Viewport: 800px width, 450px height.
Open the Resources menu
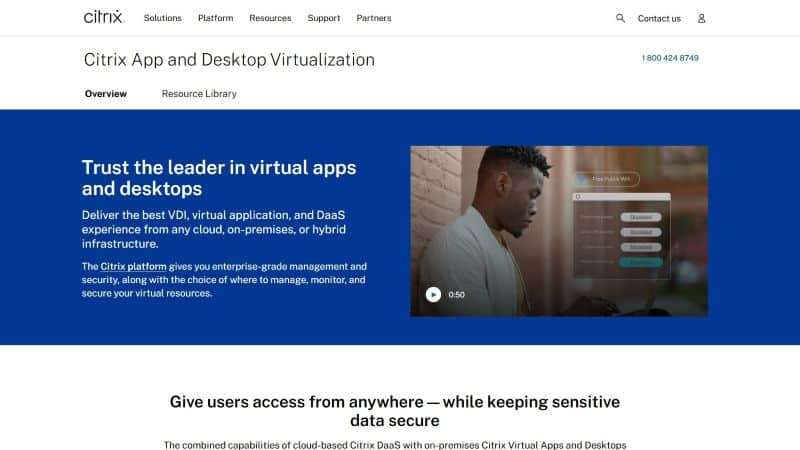coord(270,18)
